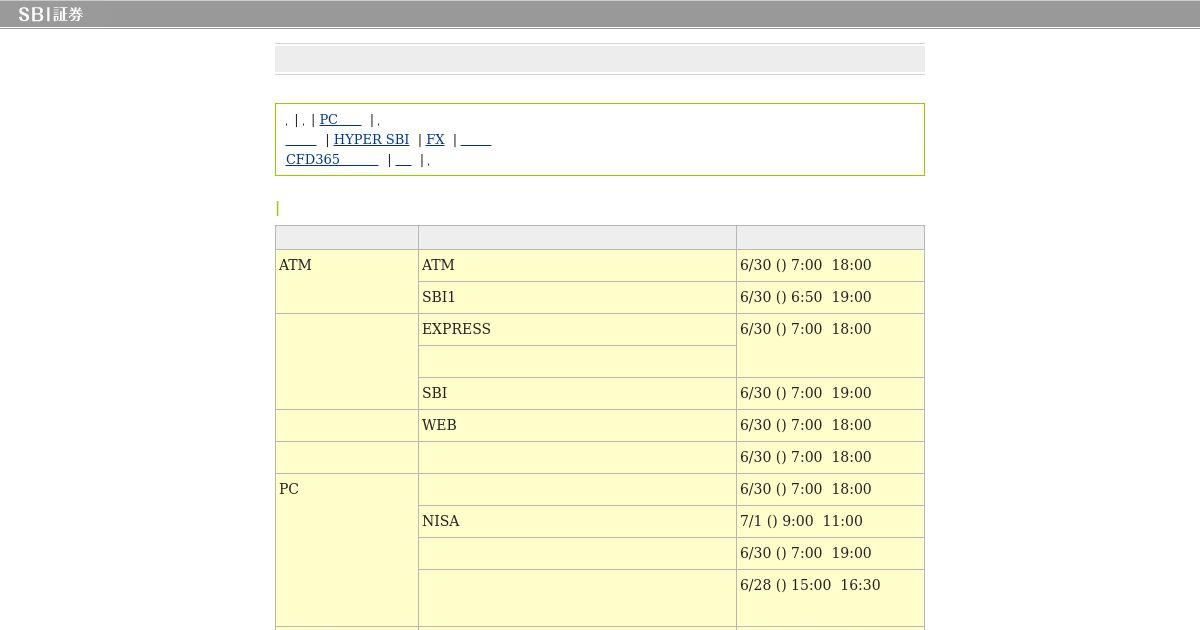Select the SBI1 table cell
The height and width of the screenshot is (630, 1200).
(x=577, y=297)
